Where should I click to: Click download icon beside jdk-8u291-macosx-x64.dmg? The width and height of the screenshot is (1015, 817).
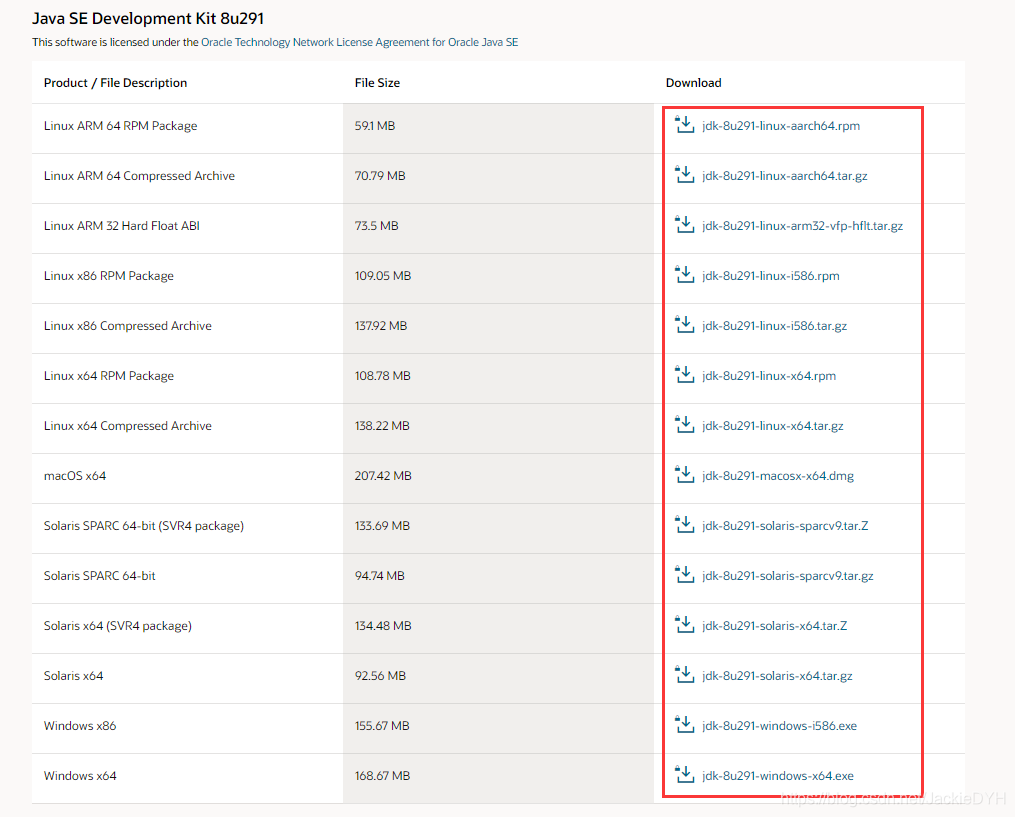[684, 474]
